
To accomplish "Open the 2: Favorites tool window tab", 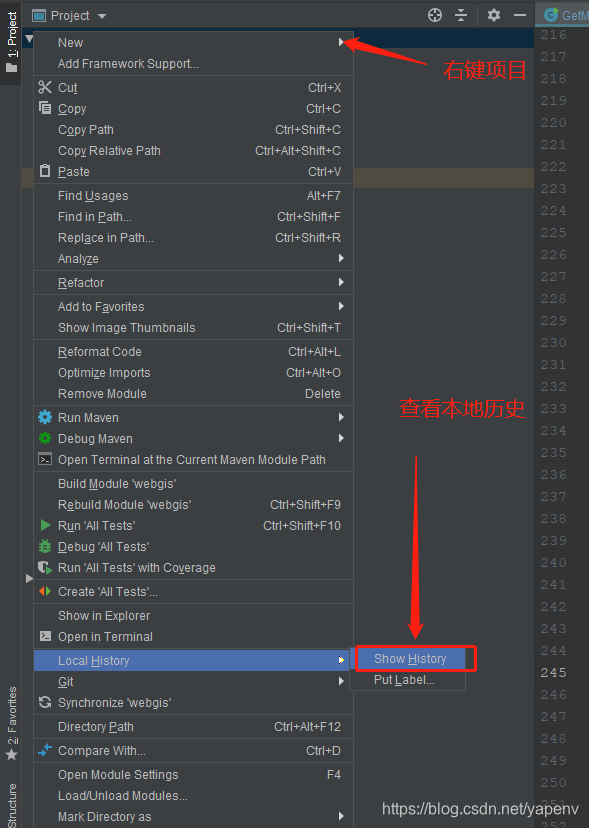I will (x=11, y=723).
